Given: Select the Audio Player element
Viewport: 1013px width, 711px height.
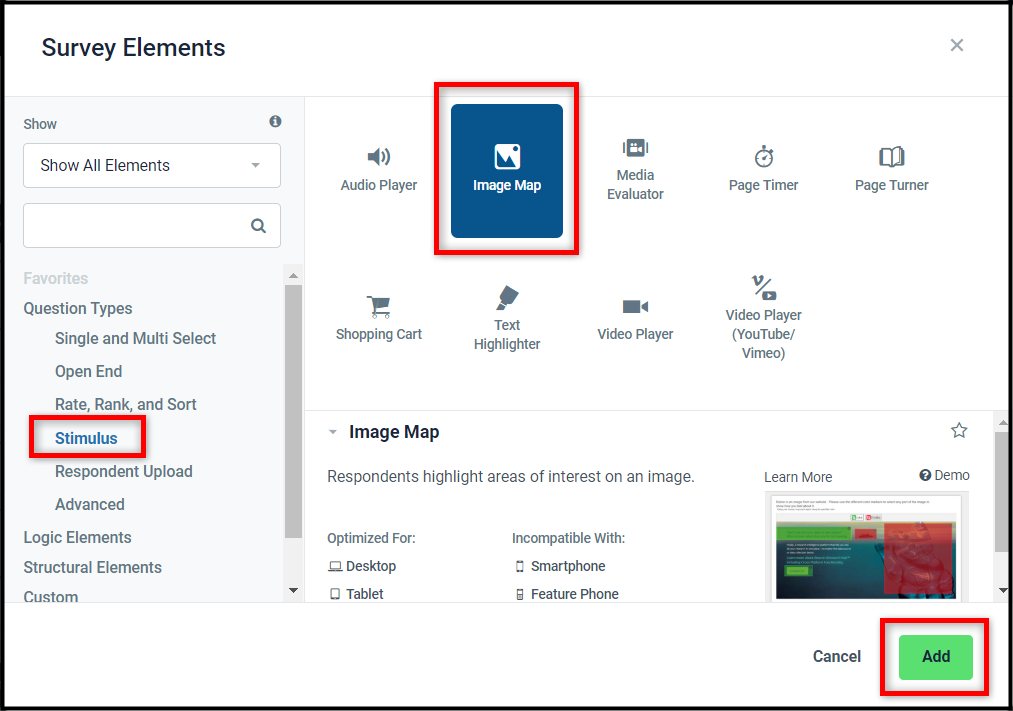Looking at the screenshot, I should (379, 170).
